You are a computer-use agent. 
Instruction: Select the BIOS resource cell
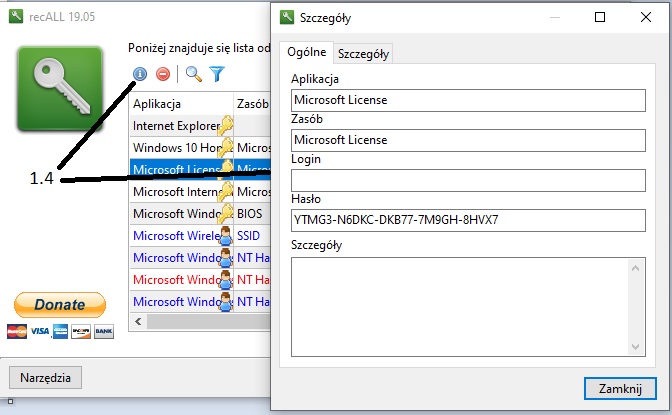coord(252,214)
